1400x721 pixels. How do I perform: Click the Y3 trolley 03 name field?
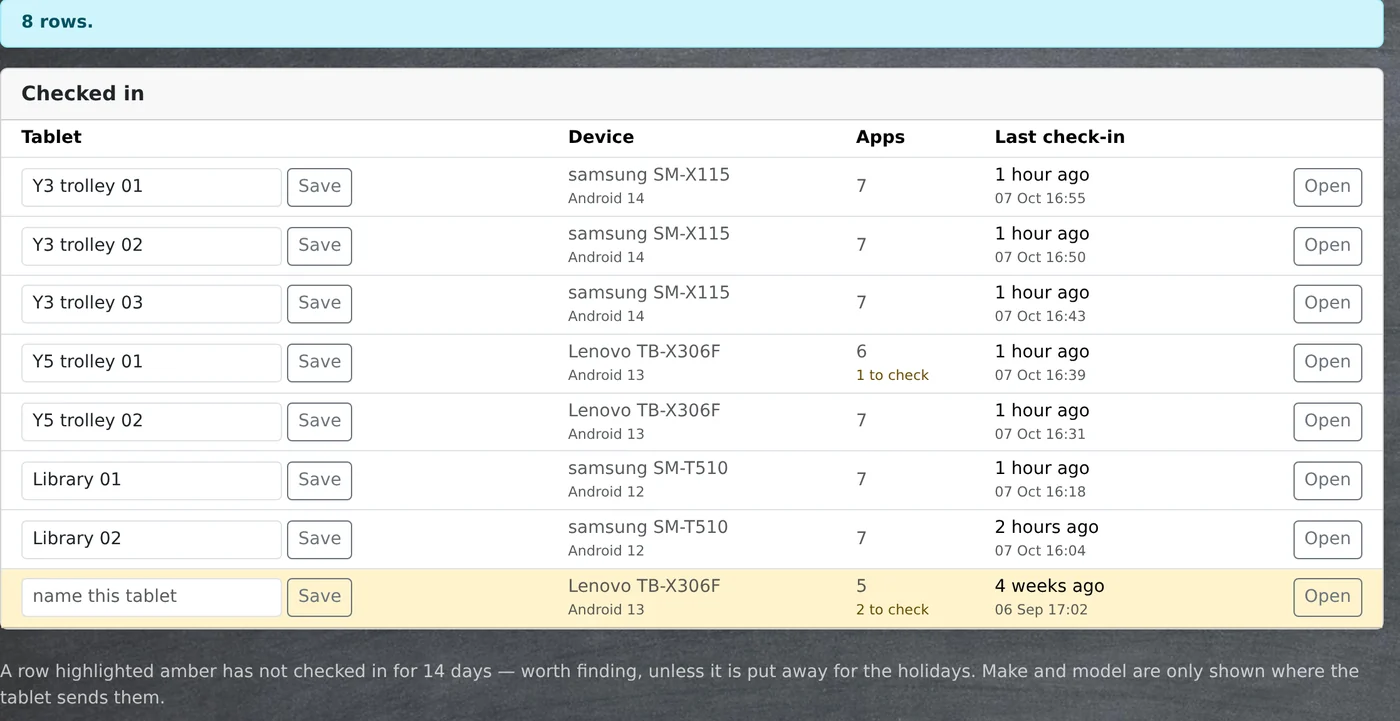[151, 304]
